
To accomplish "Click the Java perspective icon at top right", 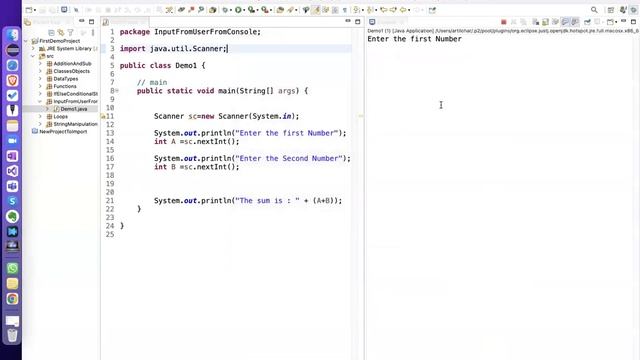I will (623, 10).
